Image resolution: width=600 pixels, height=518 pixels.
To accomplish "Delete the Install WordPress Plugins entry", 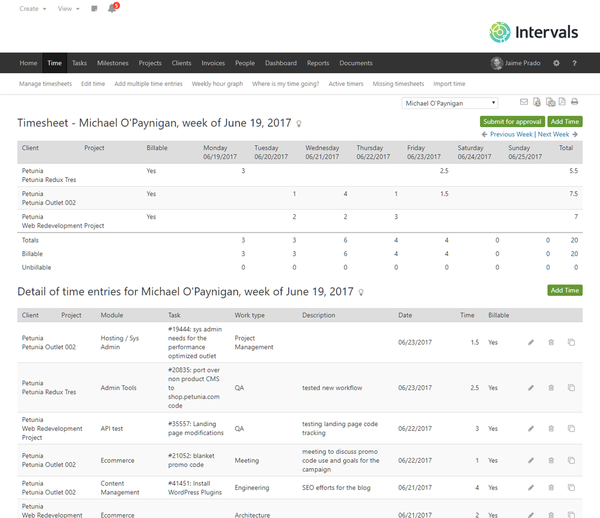I will (551, 488).
